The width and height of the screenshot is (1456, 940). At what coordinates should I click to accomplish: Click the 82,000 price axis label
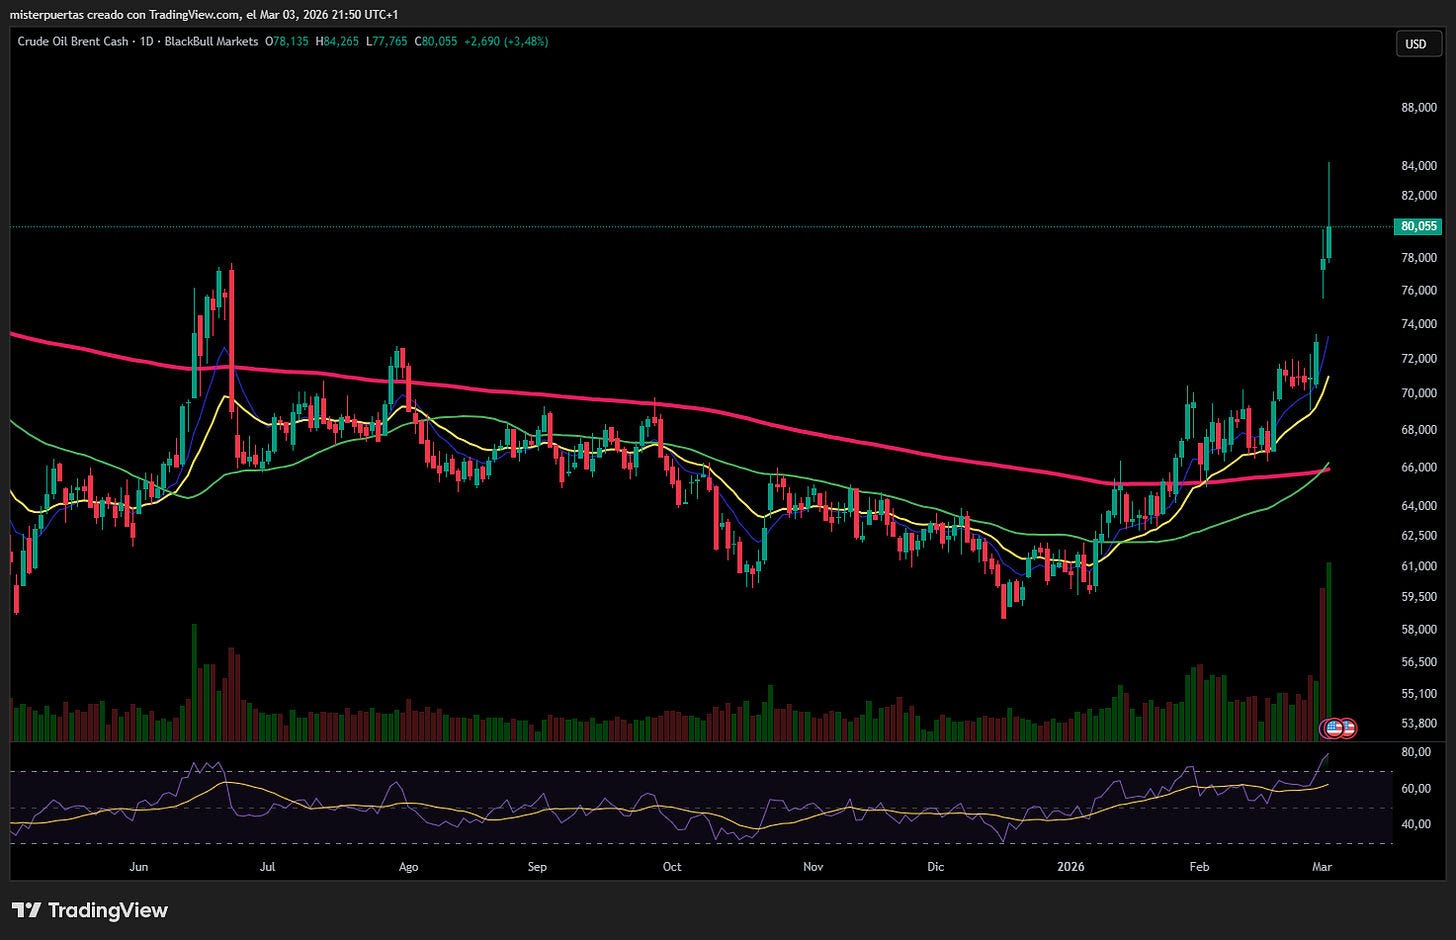(x=1419, y=195)
